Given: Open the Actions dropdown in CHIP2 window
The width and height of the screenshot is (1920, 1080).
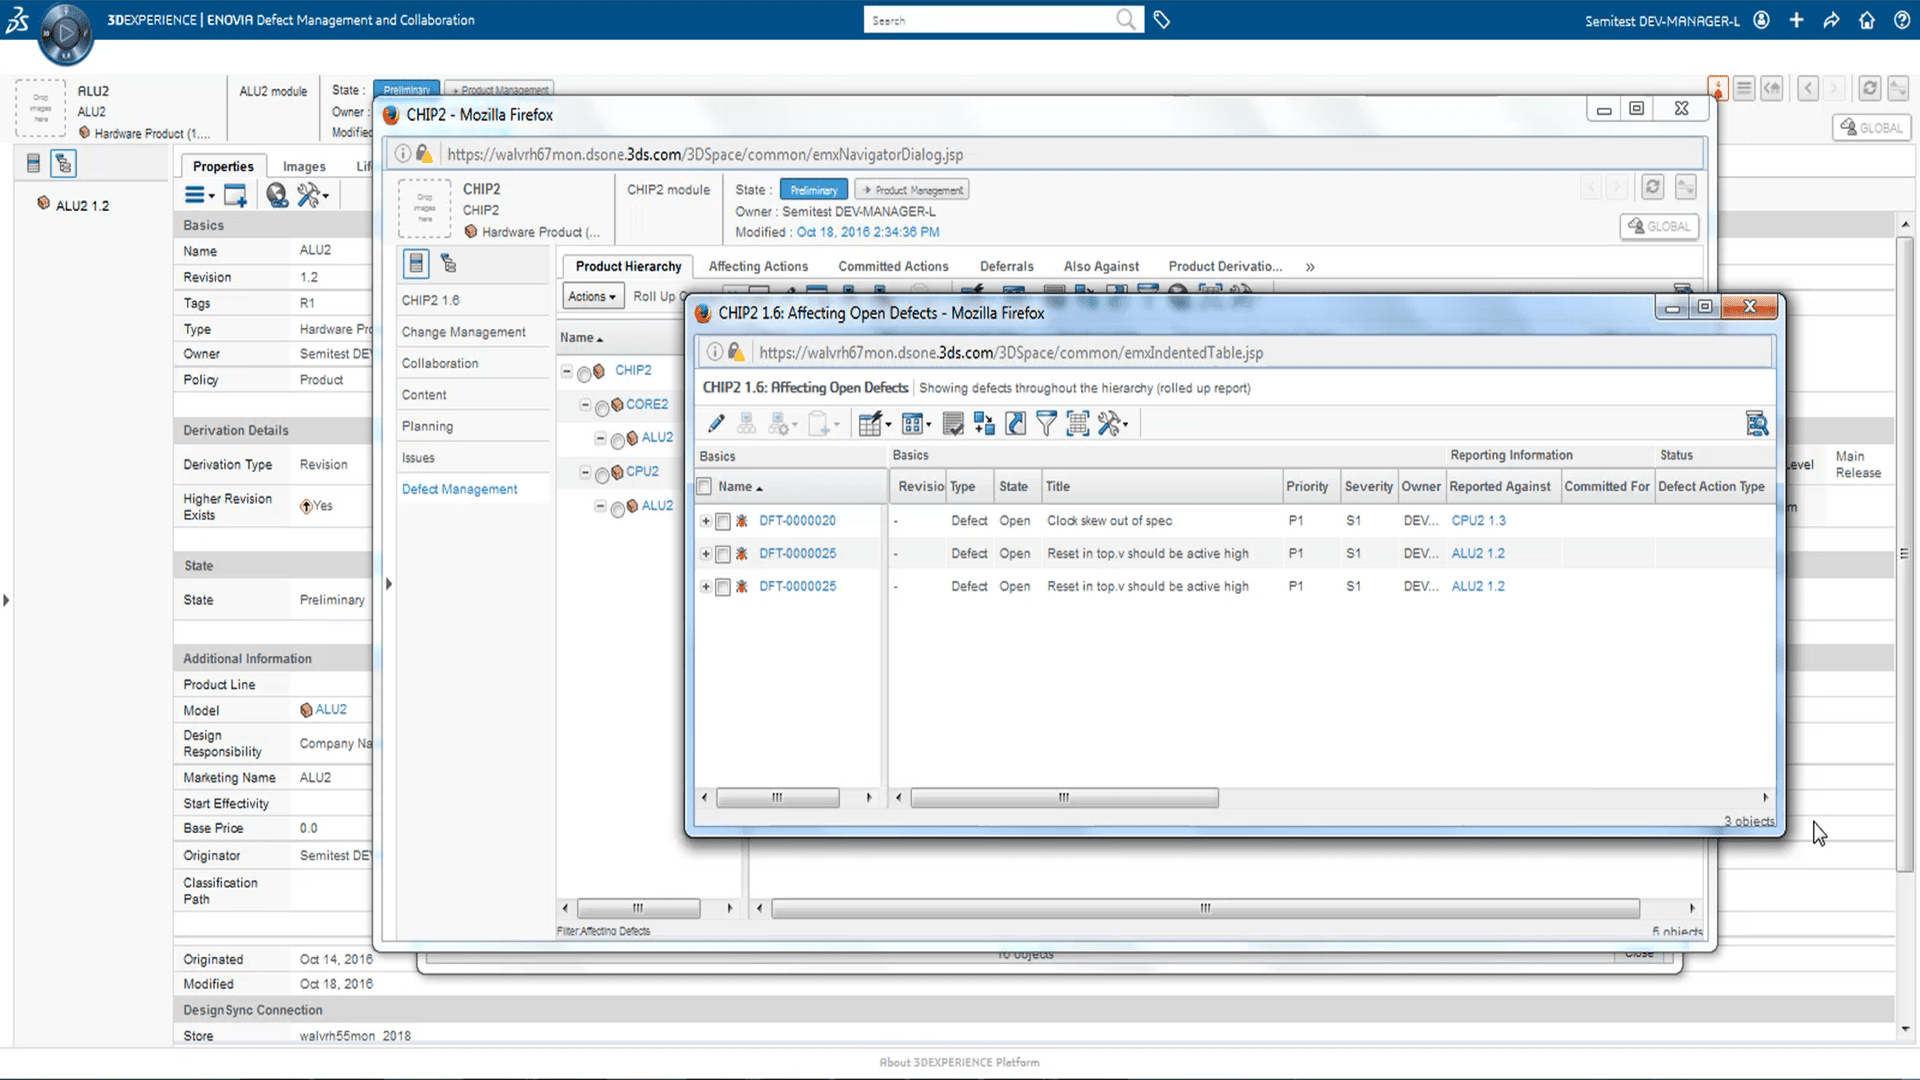Looking at the screenshot, I should click(592, 296).
